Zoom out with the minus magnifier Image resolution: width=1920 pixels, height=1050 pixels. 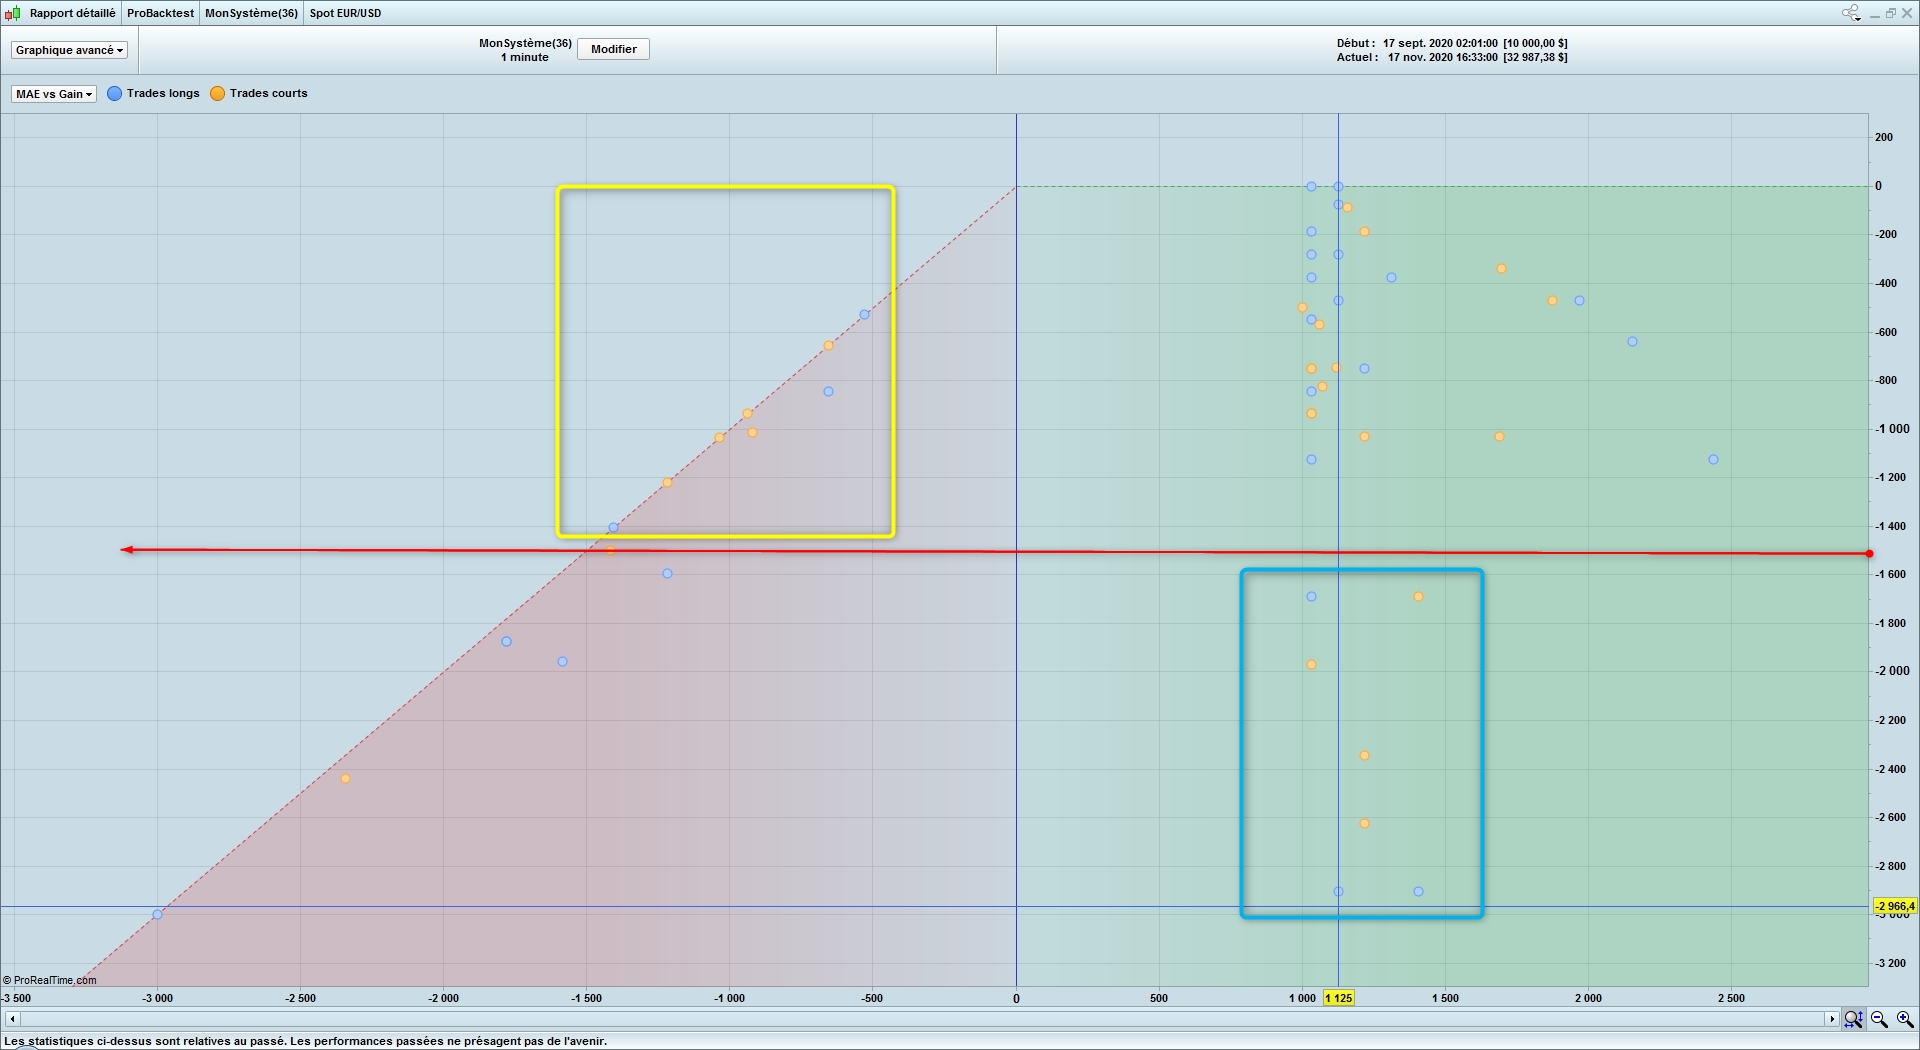point(1879,1019)
